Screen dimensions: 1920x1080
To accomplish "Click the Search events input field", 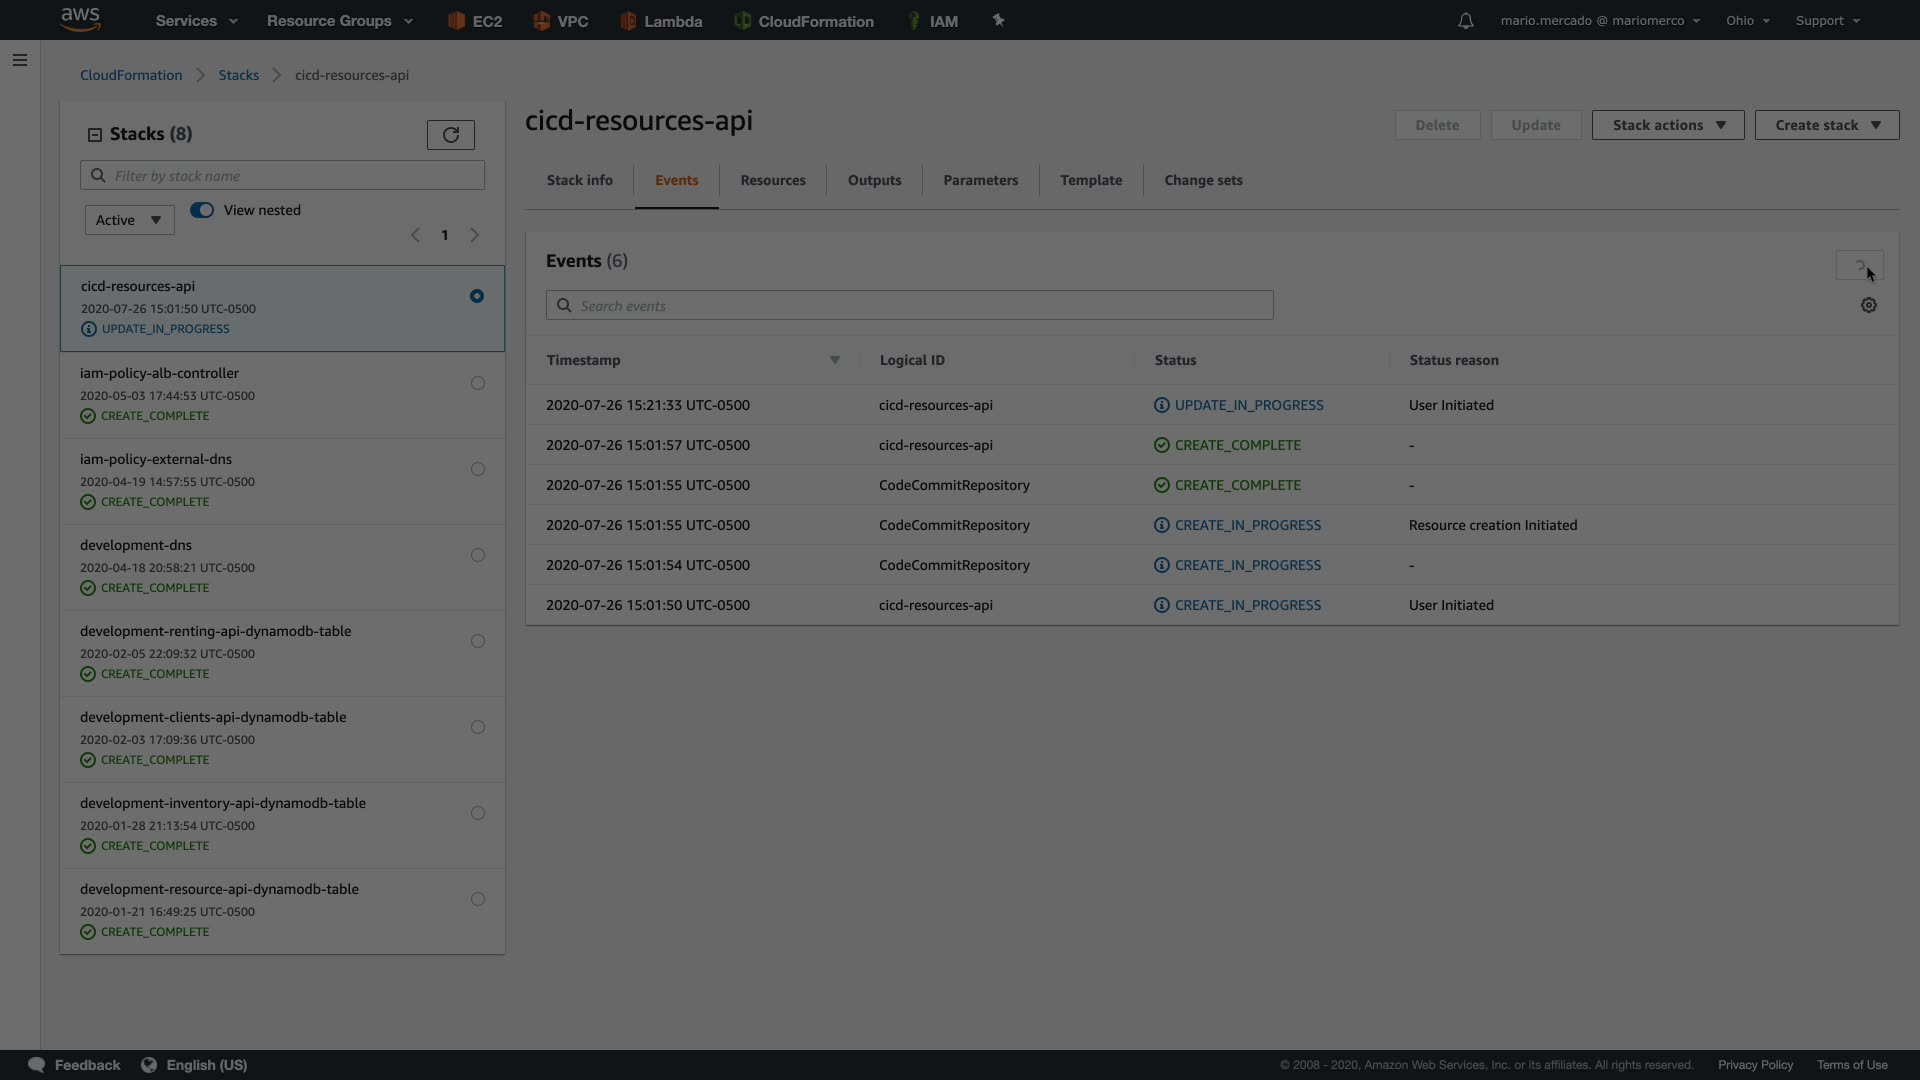I will click(909, 306).
